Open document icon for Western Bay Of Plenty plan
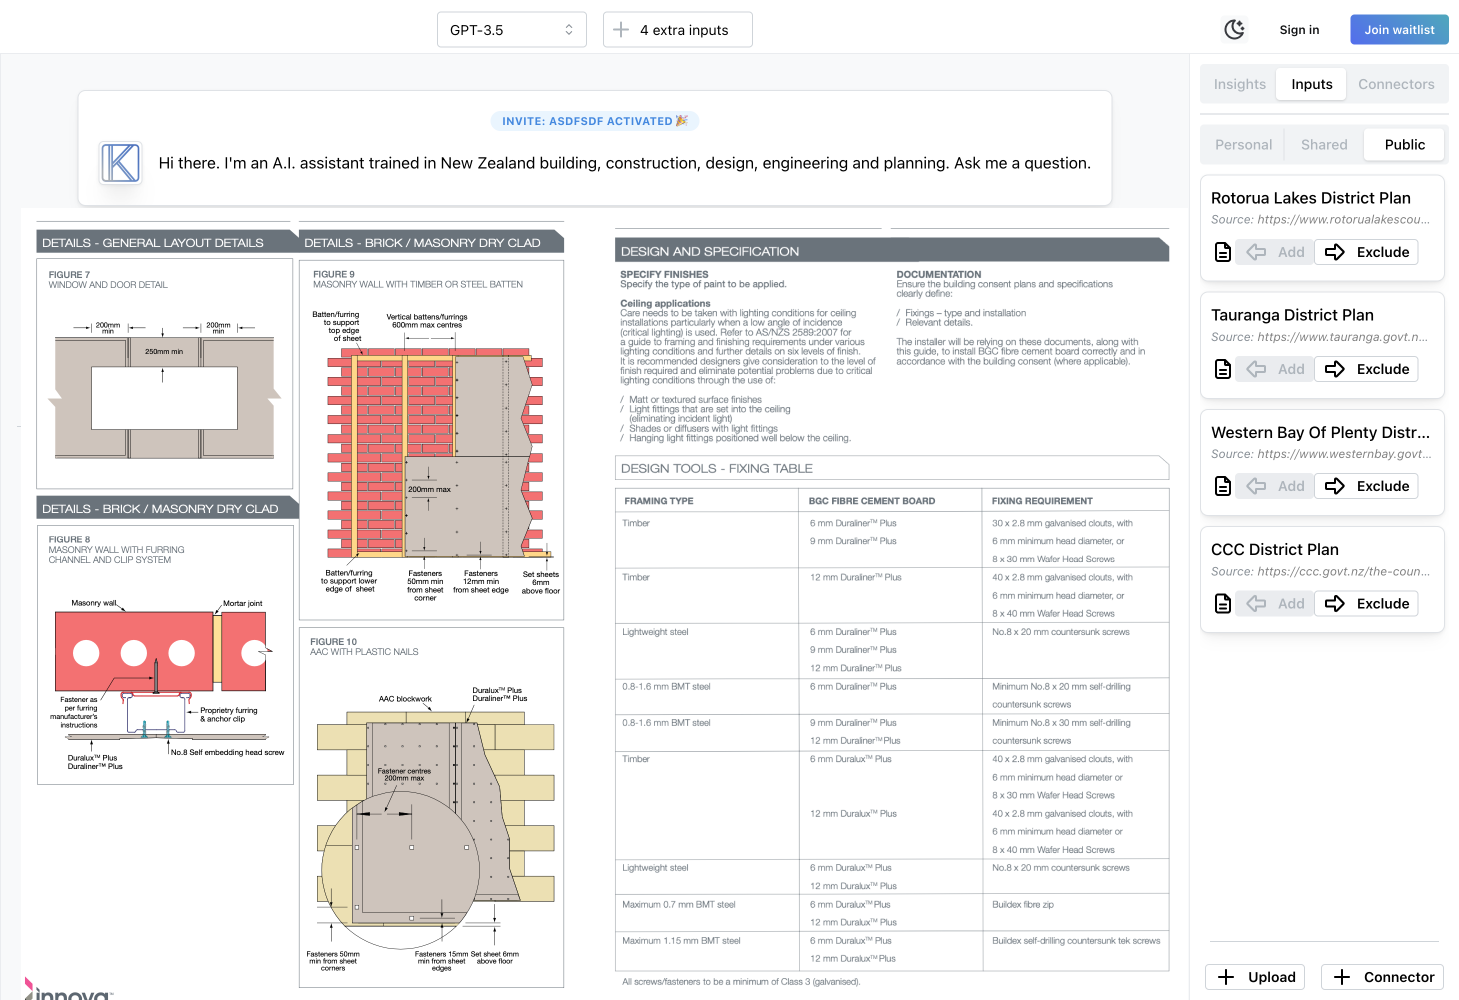 [x=1222, y=486]
